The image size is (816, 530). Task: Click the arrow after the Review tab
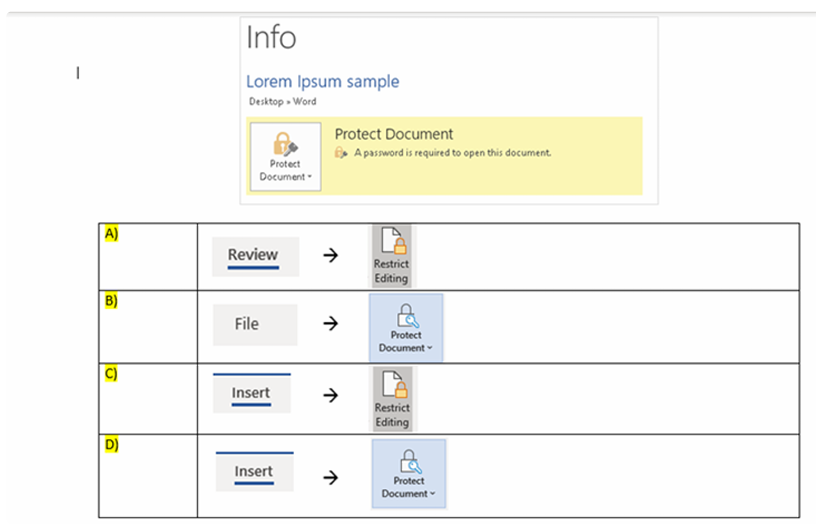coord(330,256)
